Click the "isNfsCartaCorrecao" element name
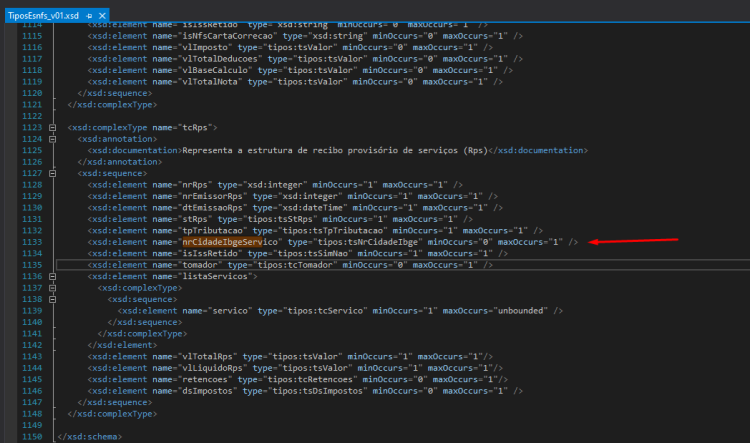Viewport: 750px width, 443px height. (227, 36)
